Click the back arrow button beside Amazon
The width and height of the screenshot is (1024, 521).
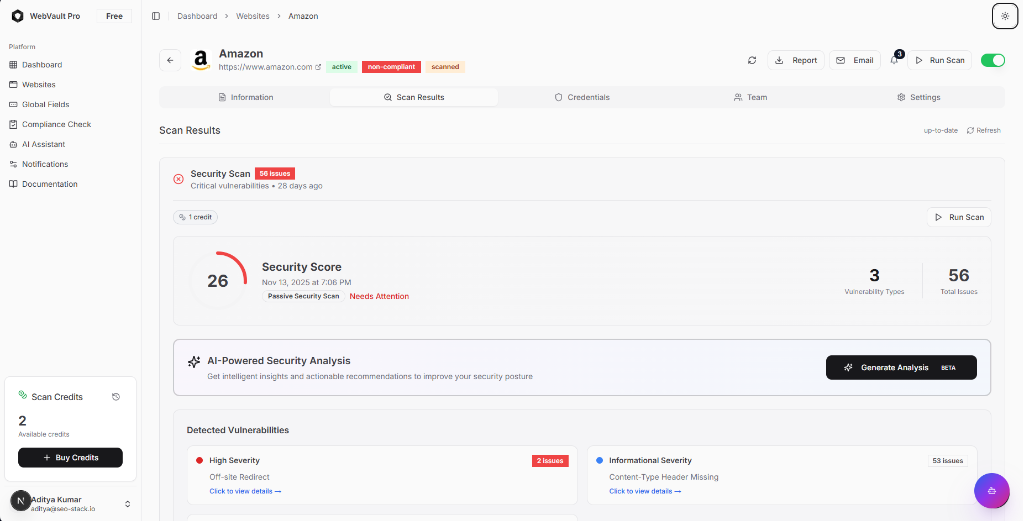[170, 60]
